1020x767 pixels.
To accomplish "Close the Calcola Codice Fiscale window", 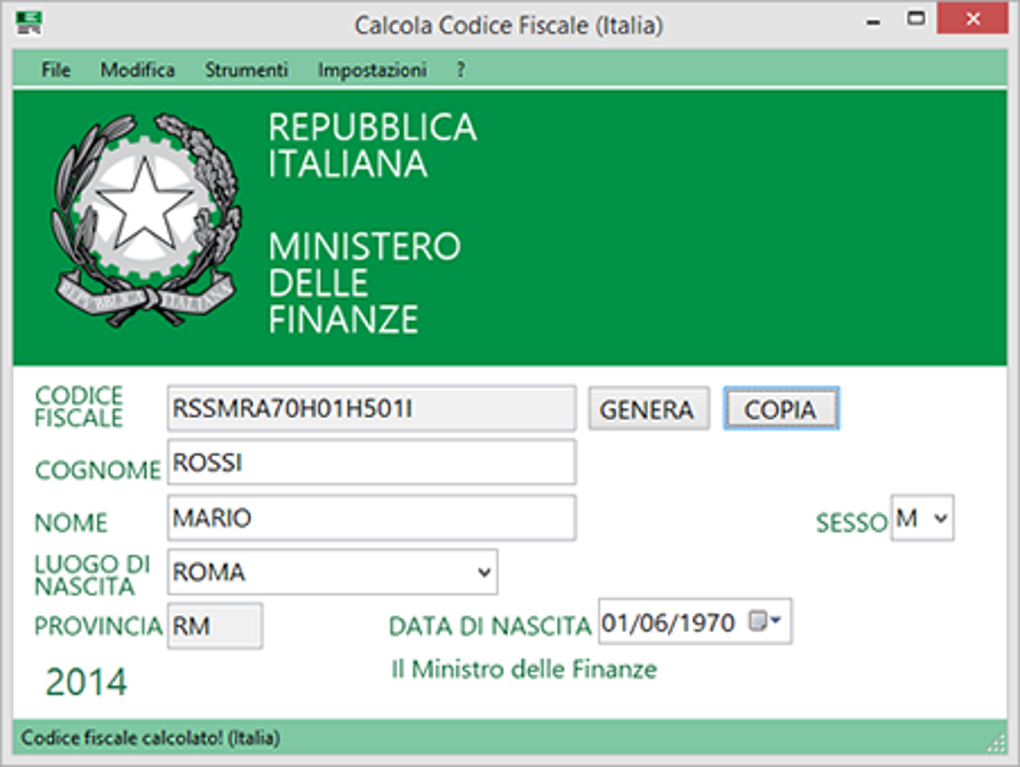I will click(x=973, y=19).
